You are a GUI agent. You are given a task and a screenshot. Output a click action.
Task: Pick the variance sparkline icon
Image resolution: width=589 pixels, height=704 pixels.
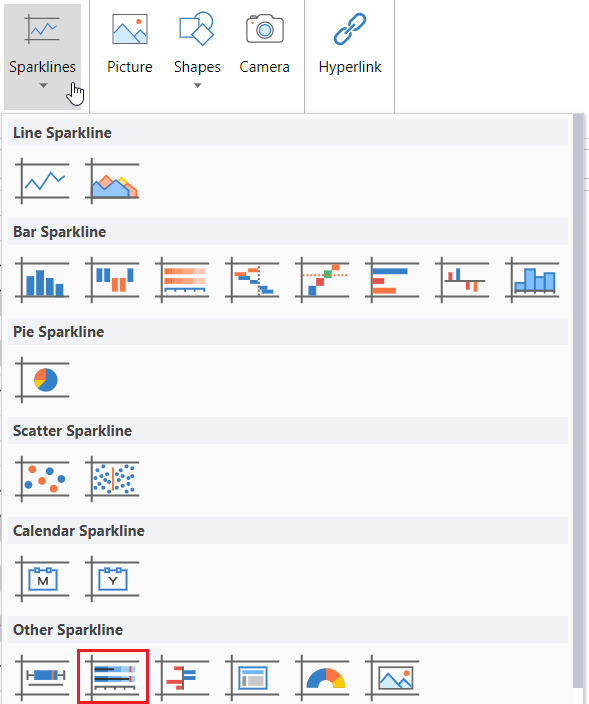(462, 280)
